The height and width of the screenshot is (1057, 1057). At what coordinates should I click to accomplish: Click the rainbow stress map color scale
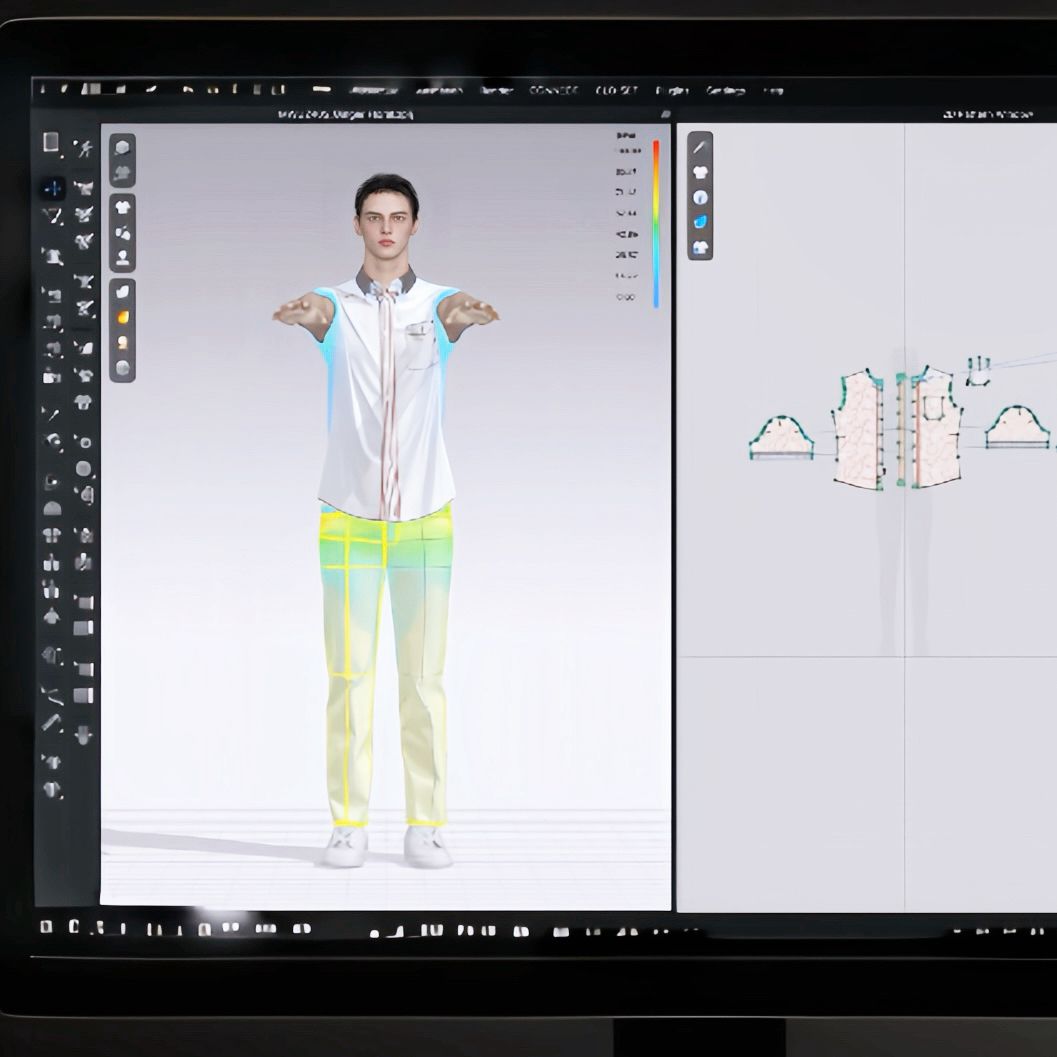pos(656,224)
